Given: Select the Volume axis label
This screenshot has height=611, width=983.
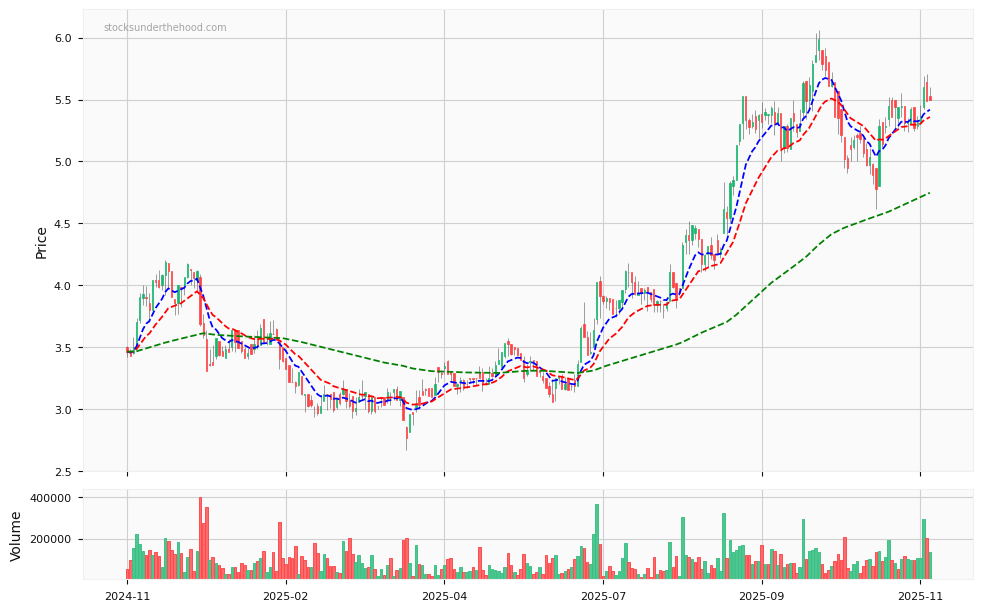Looking at the screenshot, I should pyautogui.click(x=14, y=534).
